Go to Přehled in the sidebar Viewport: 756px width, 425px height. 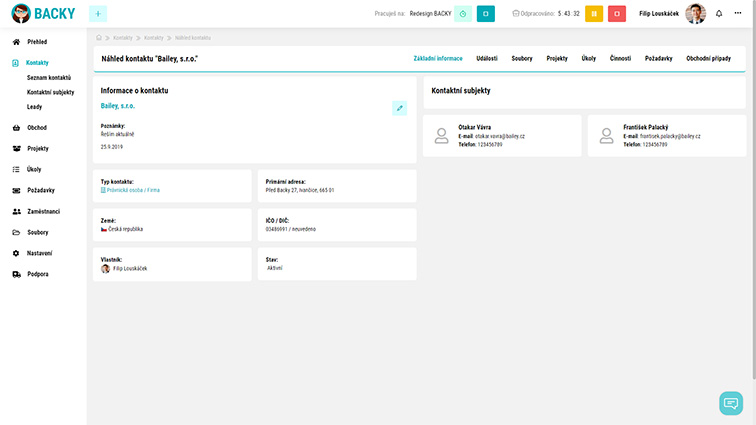click(36, 42)
